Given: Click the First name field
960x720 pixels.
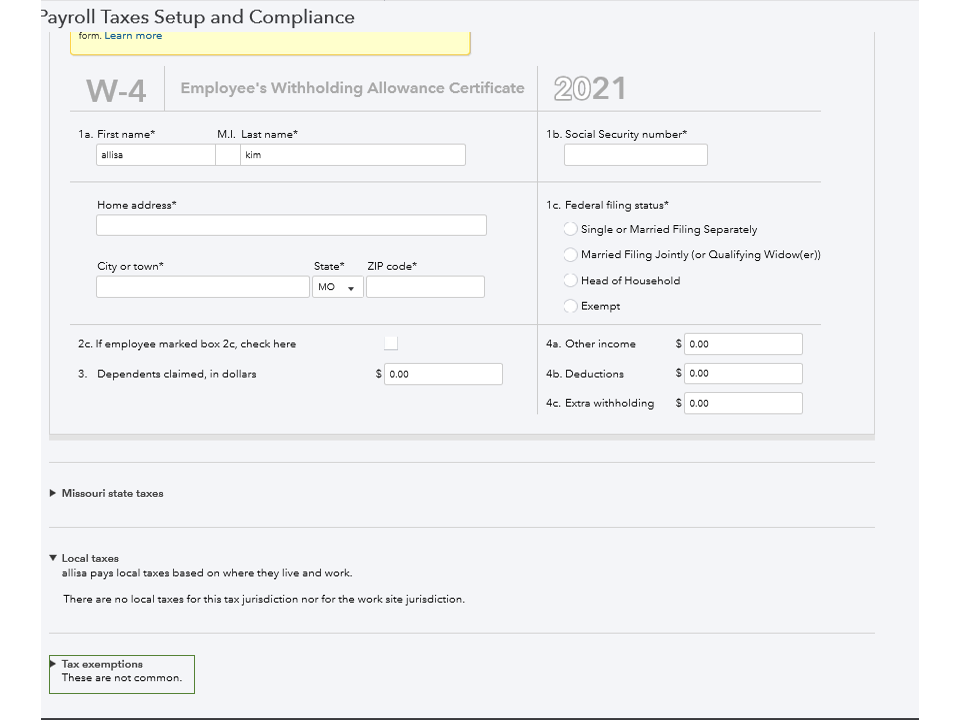Looking at the screenshot, I should click(155, 155).
